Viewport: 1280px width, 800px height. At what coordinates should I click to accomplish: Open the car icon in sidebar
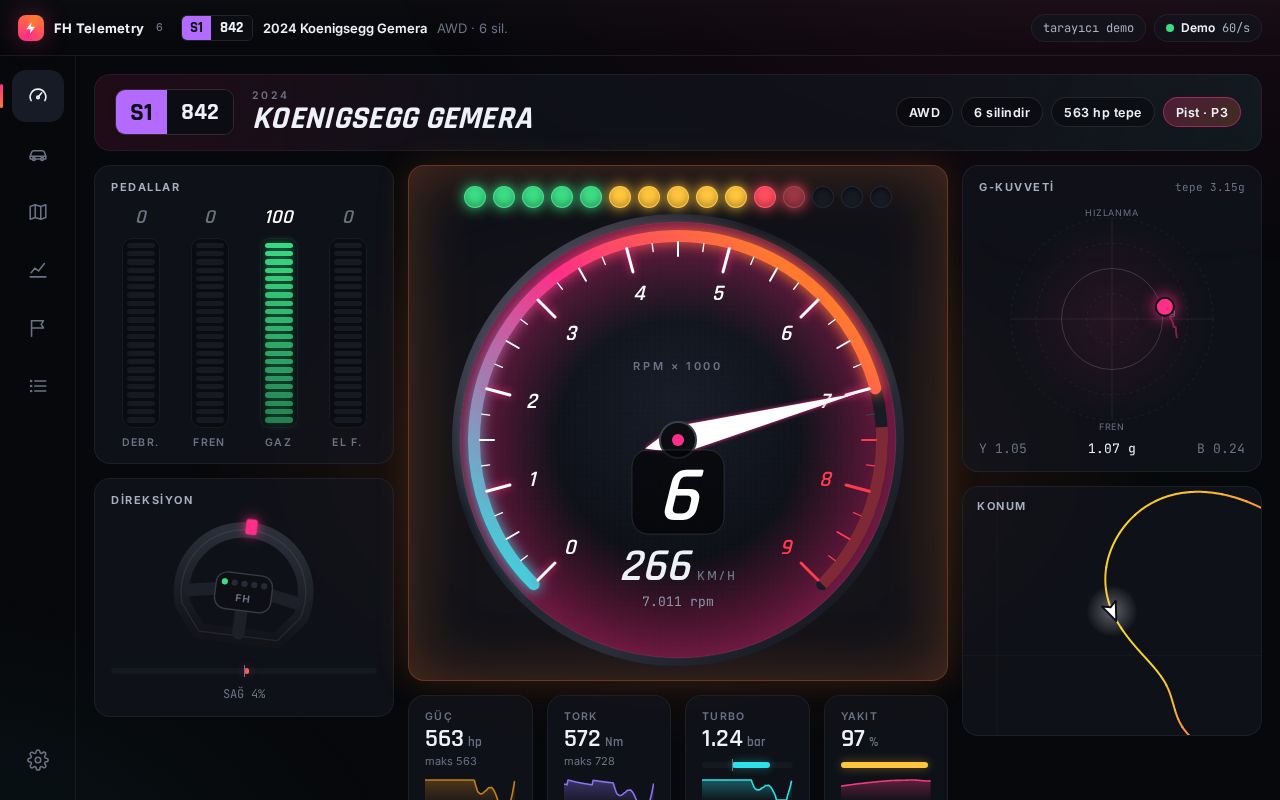pos(38,155)
